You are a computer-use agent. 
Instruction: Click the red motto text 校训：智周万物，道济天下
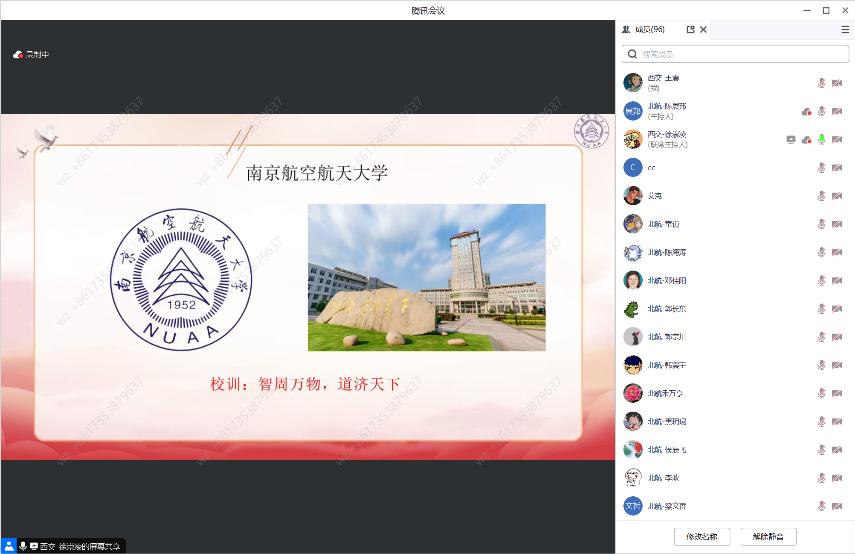[305, 384]
